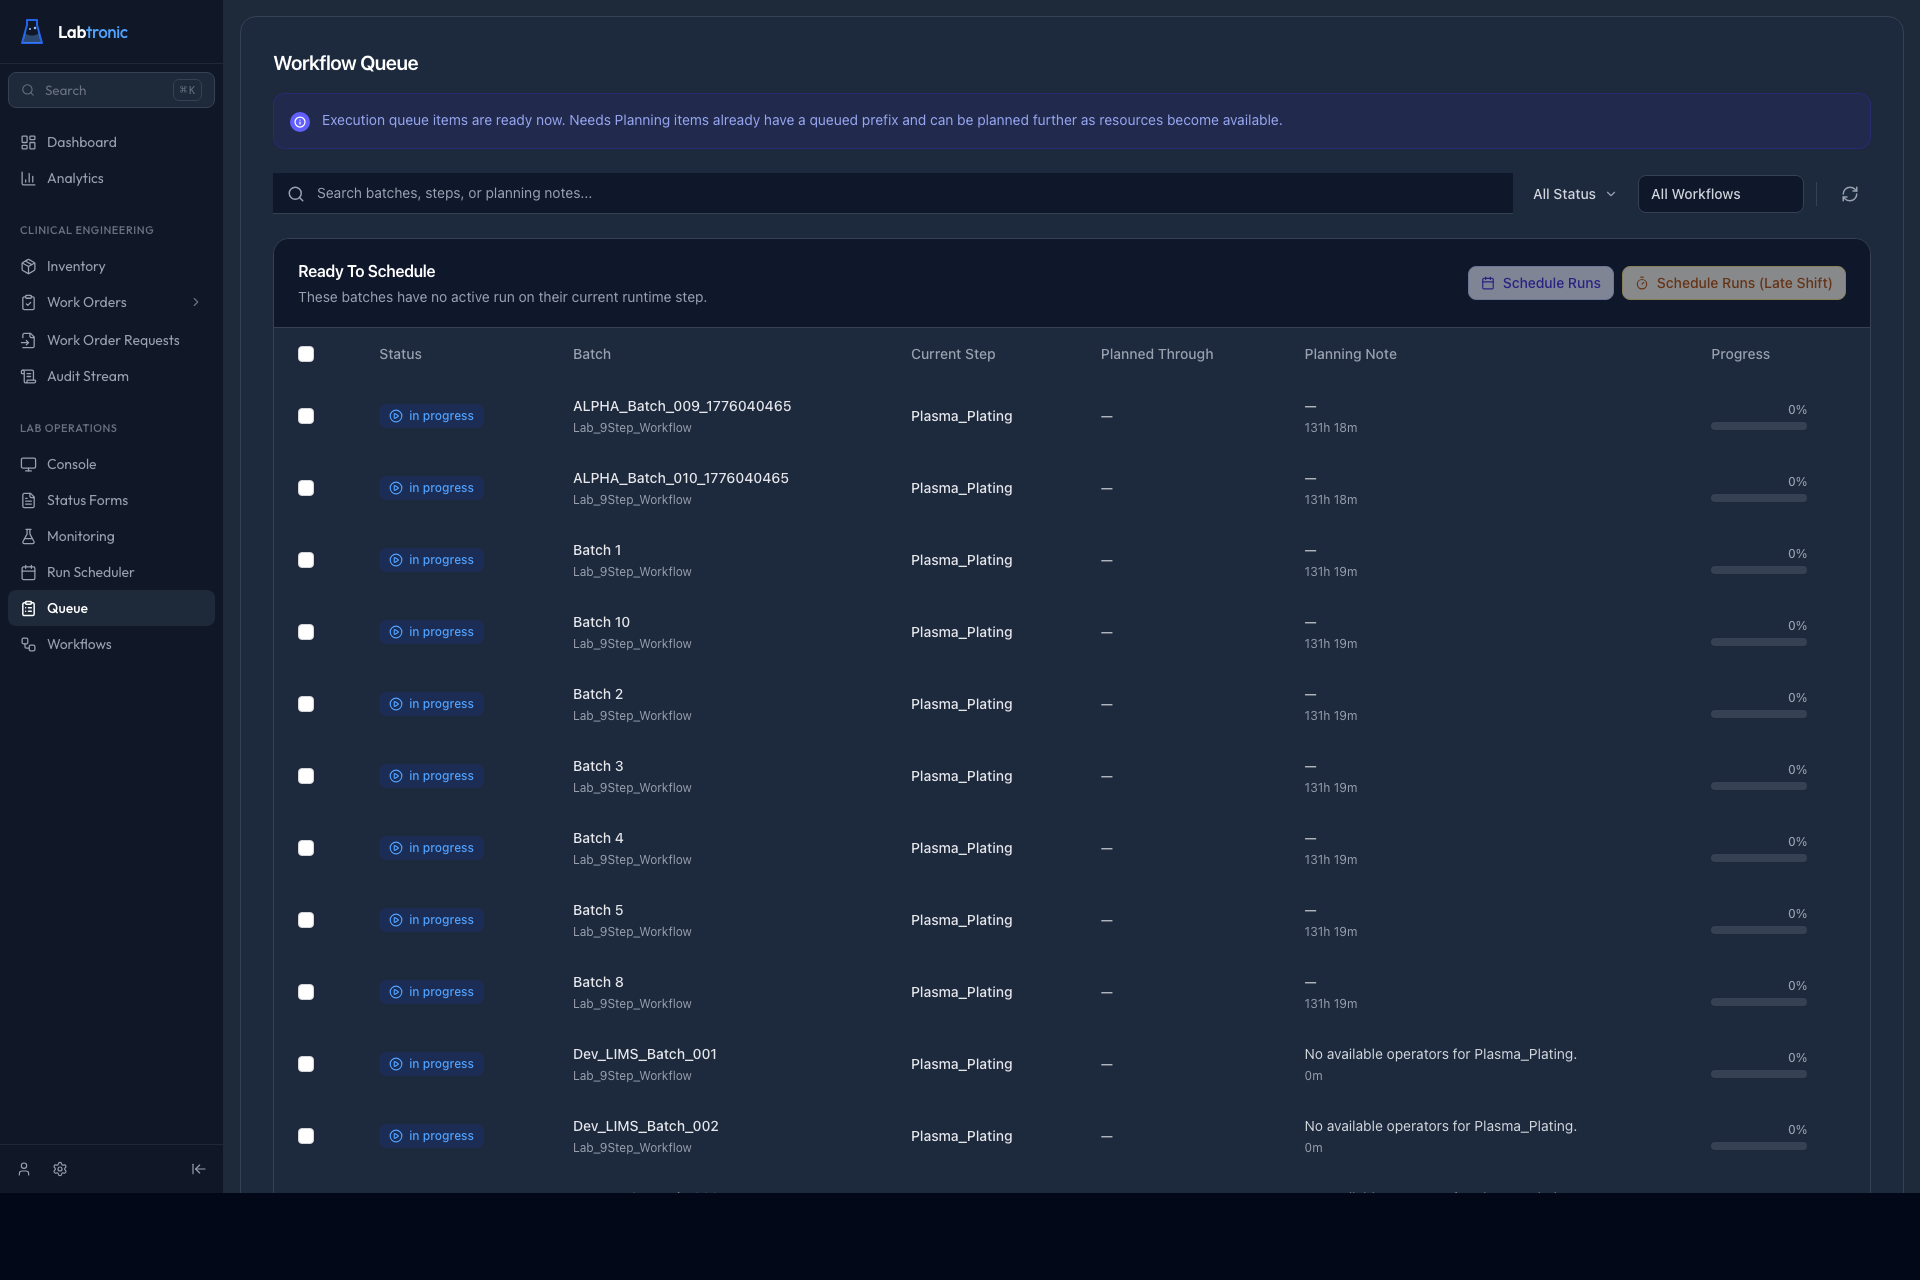Open the All Status dropdown
This screenshot has width=1920, height=1280.
[x=1573, y=193]
